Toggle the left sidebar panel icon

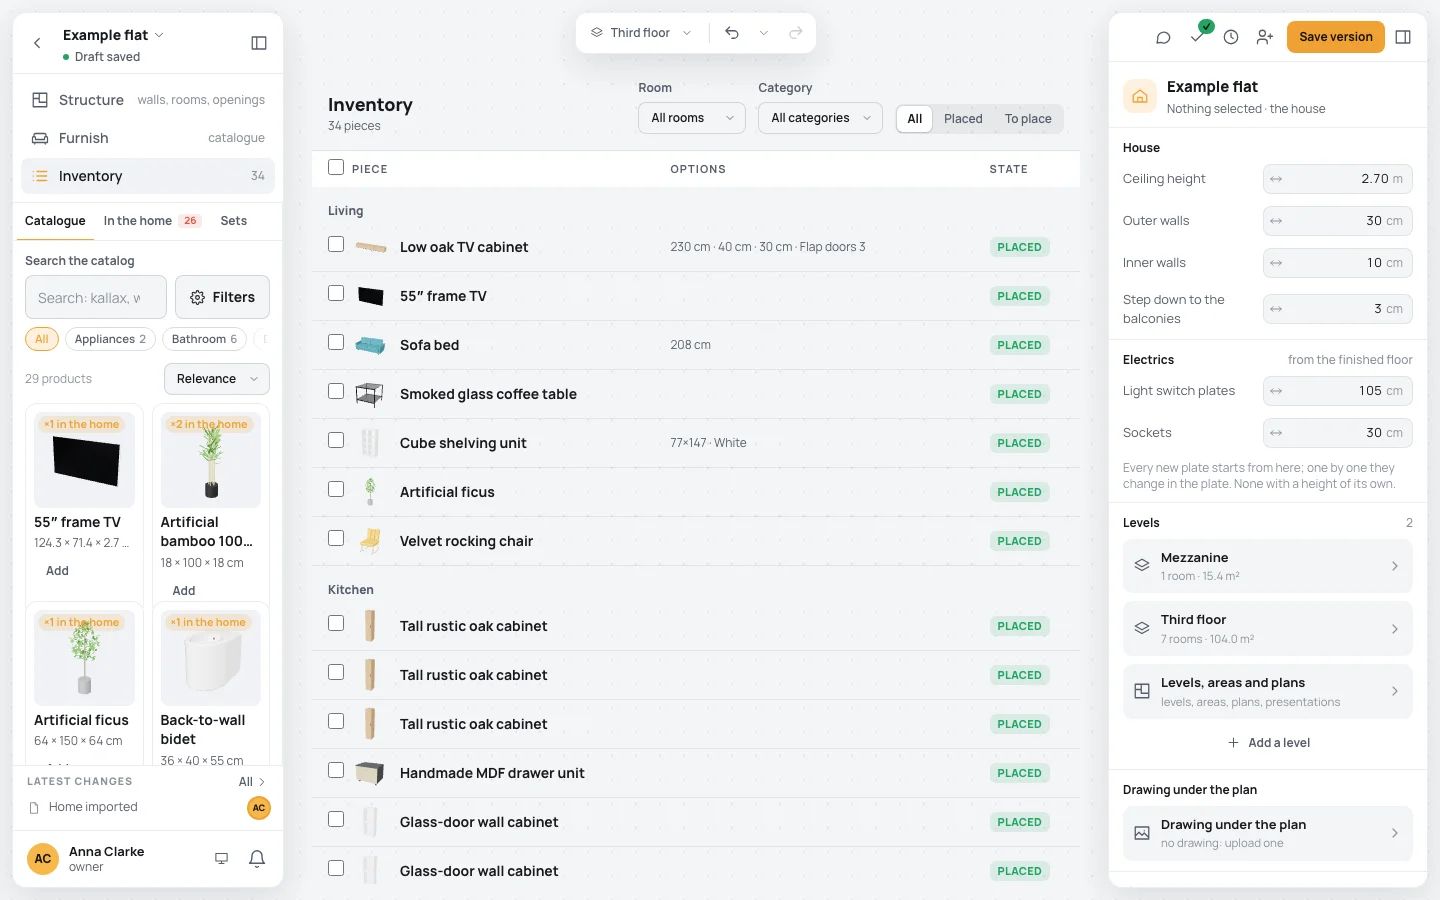pos(259,43)
